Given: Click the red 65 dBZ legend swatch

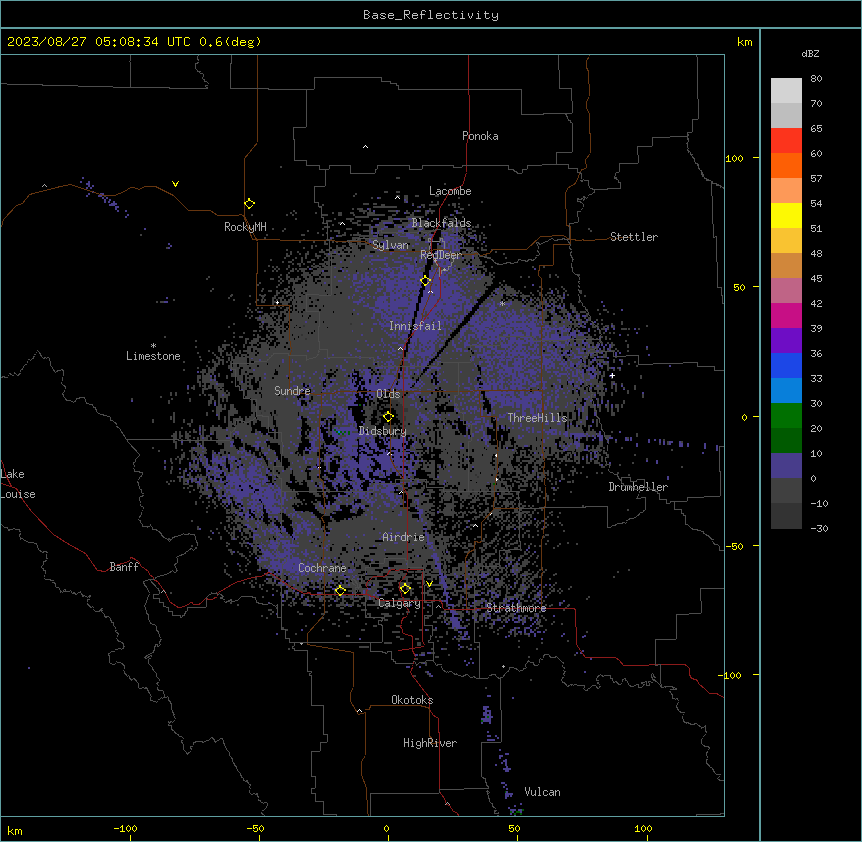Looking at the screenshot, I should pyautogui.click(x=786, y=140).
